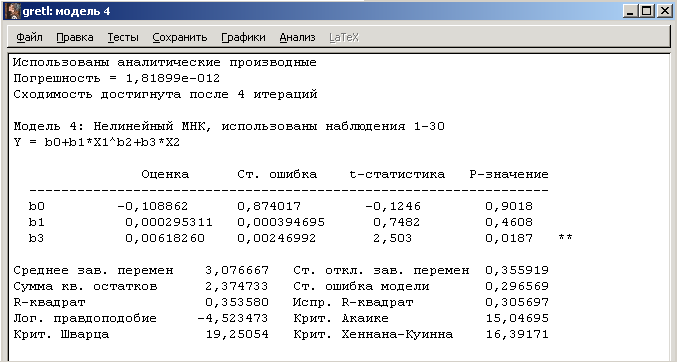Image resolution: width=677 pixels, height=363 pixels.
Task: Click the value 0,355919
Action: click(517, 271)
